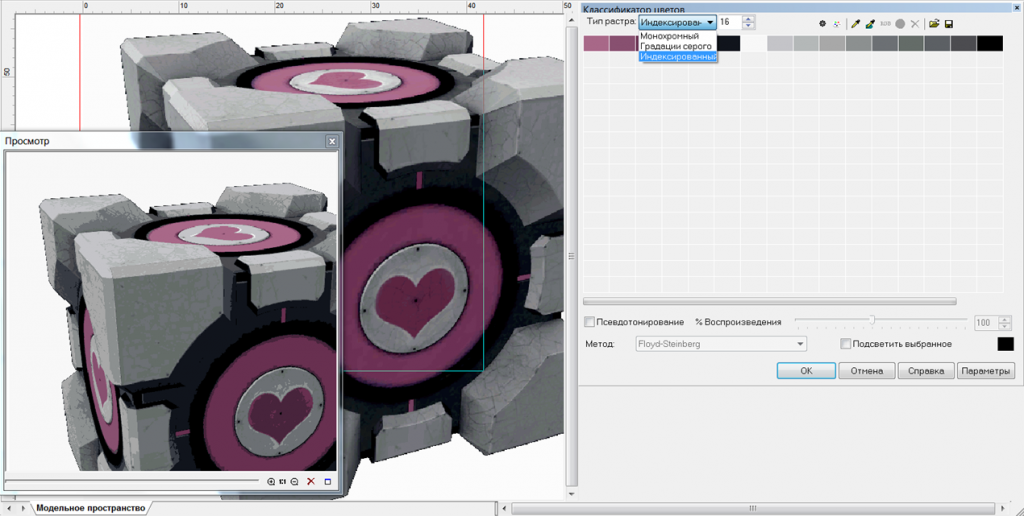Click the left tab navigation arrow

pos(11,508)
